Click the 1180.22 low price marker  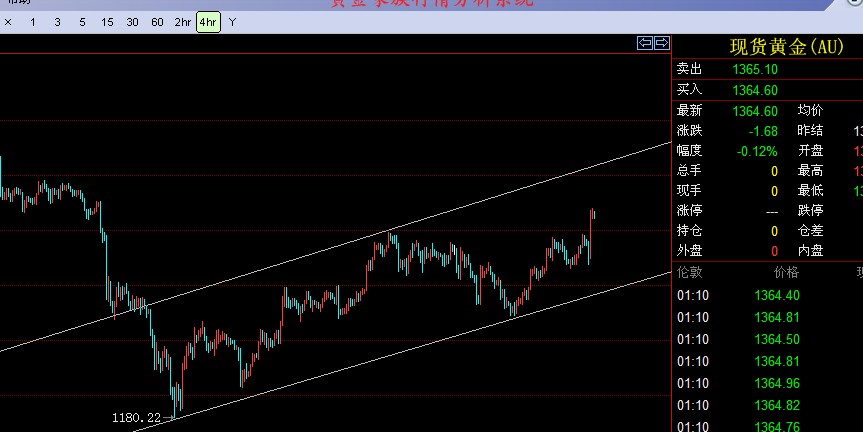point(136,418)
